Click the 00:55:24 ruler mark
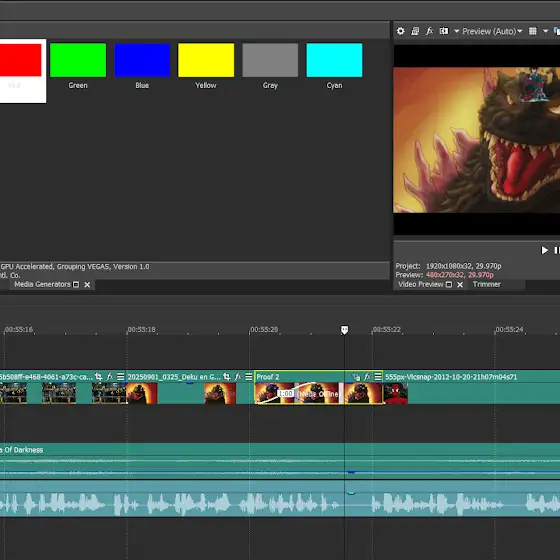This screenshot has height=560, width=560. coord(509,329)
